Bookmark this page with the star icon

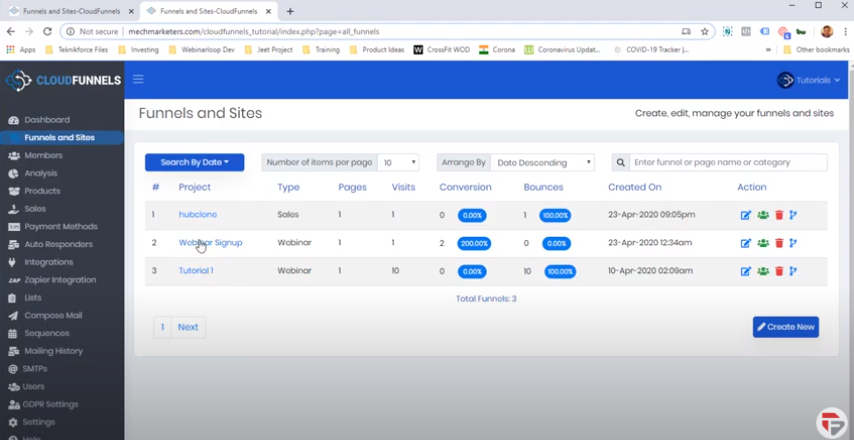tap(704, 31)
